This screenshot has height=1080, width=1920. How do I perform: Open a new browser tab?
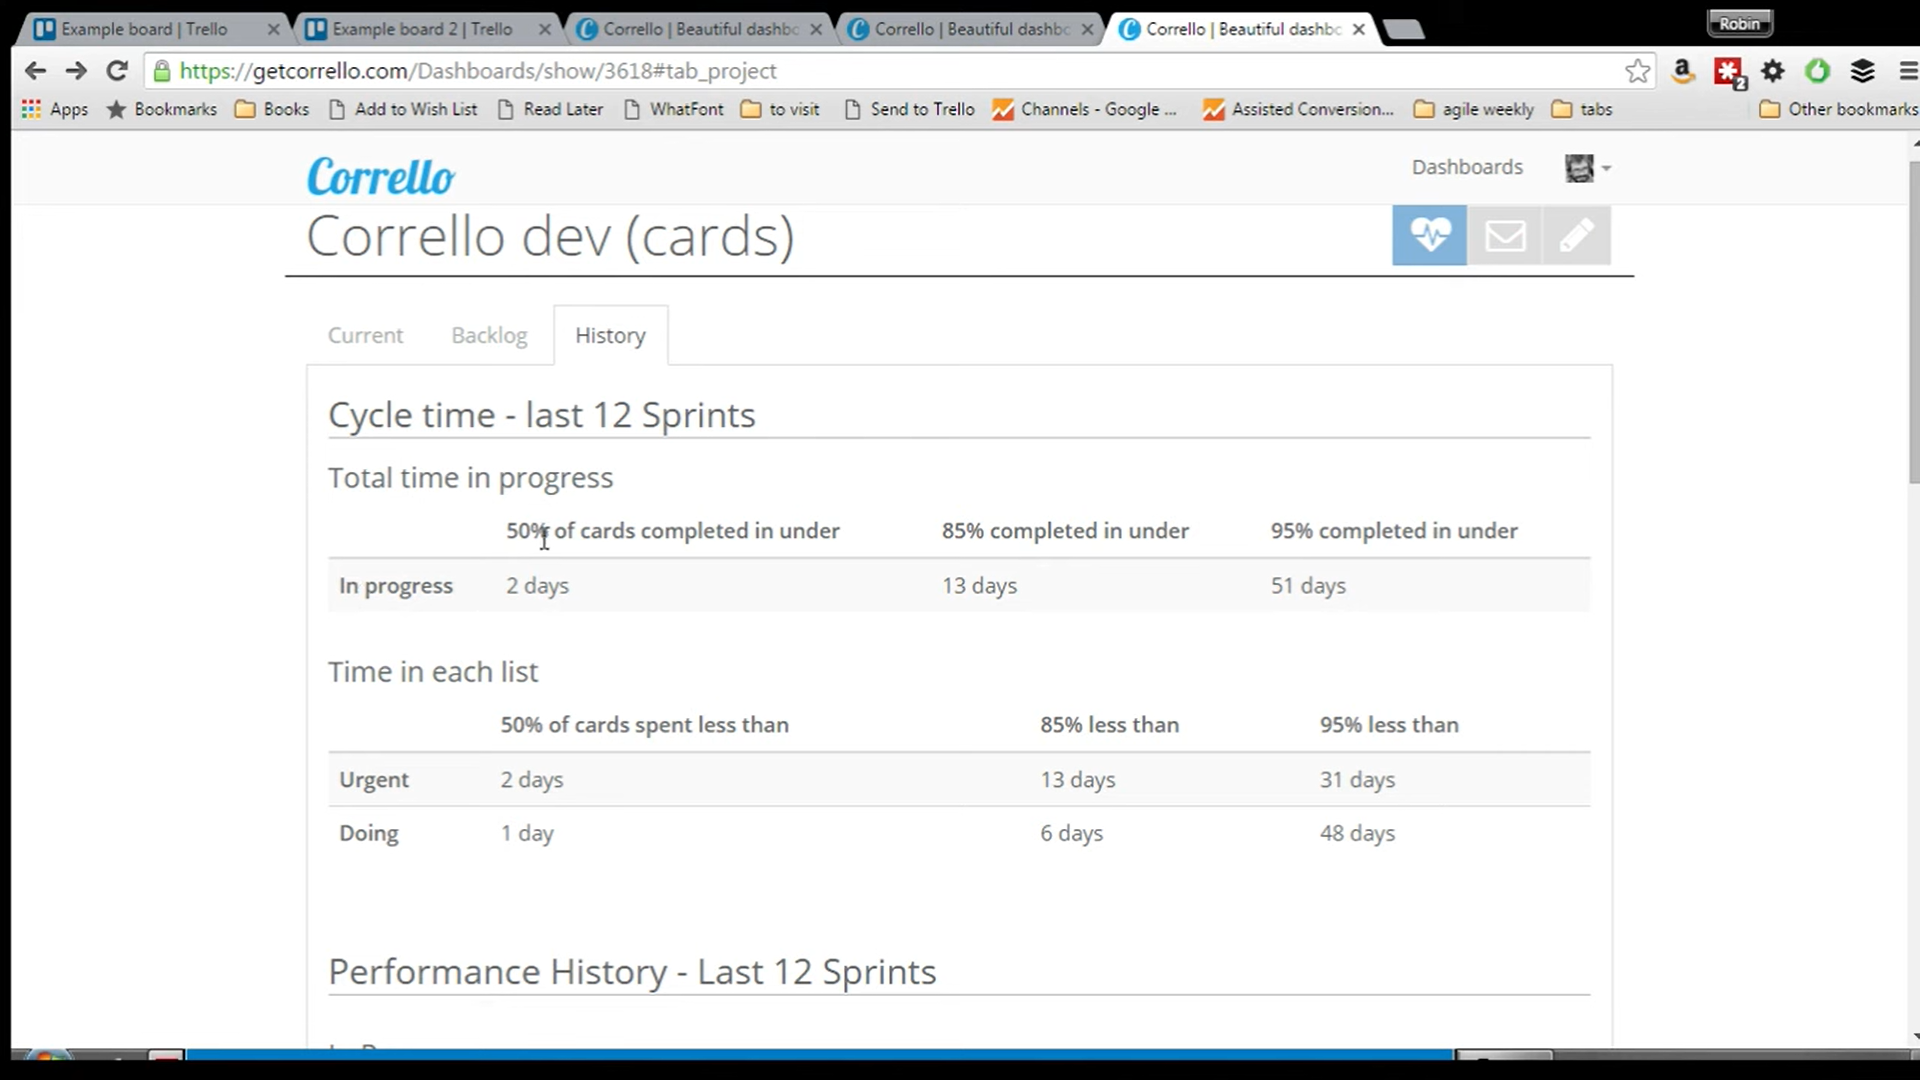pyautogui.click(x=1404, y=30)
